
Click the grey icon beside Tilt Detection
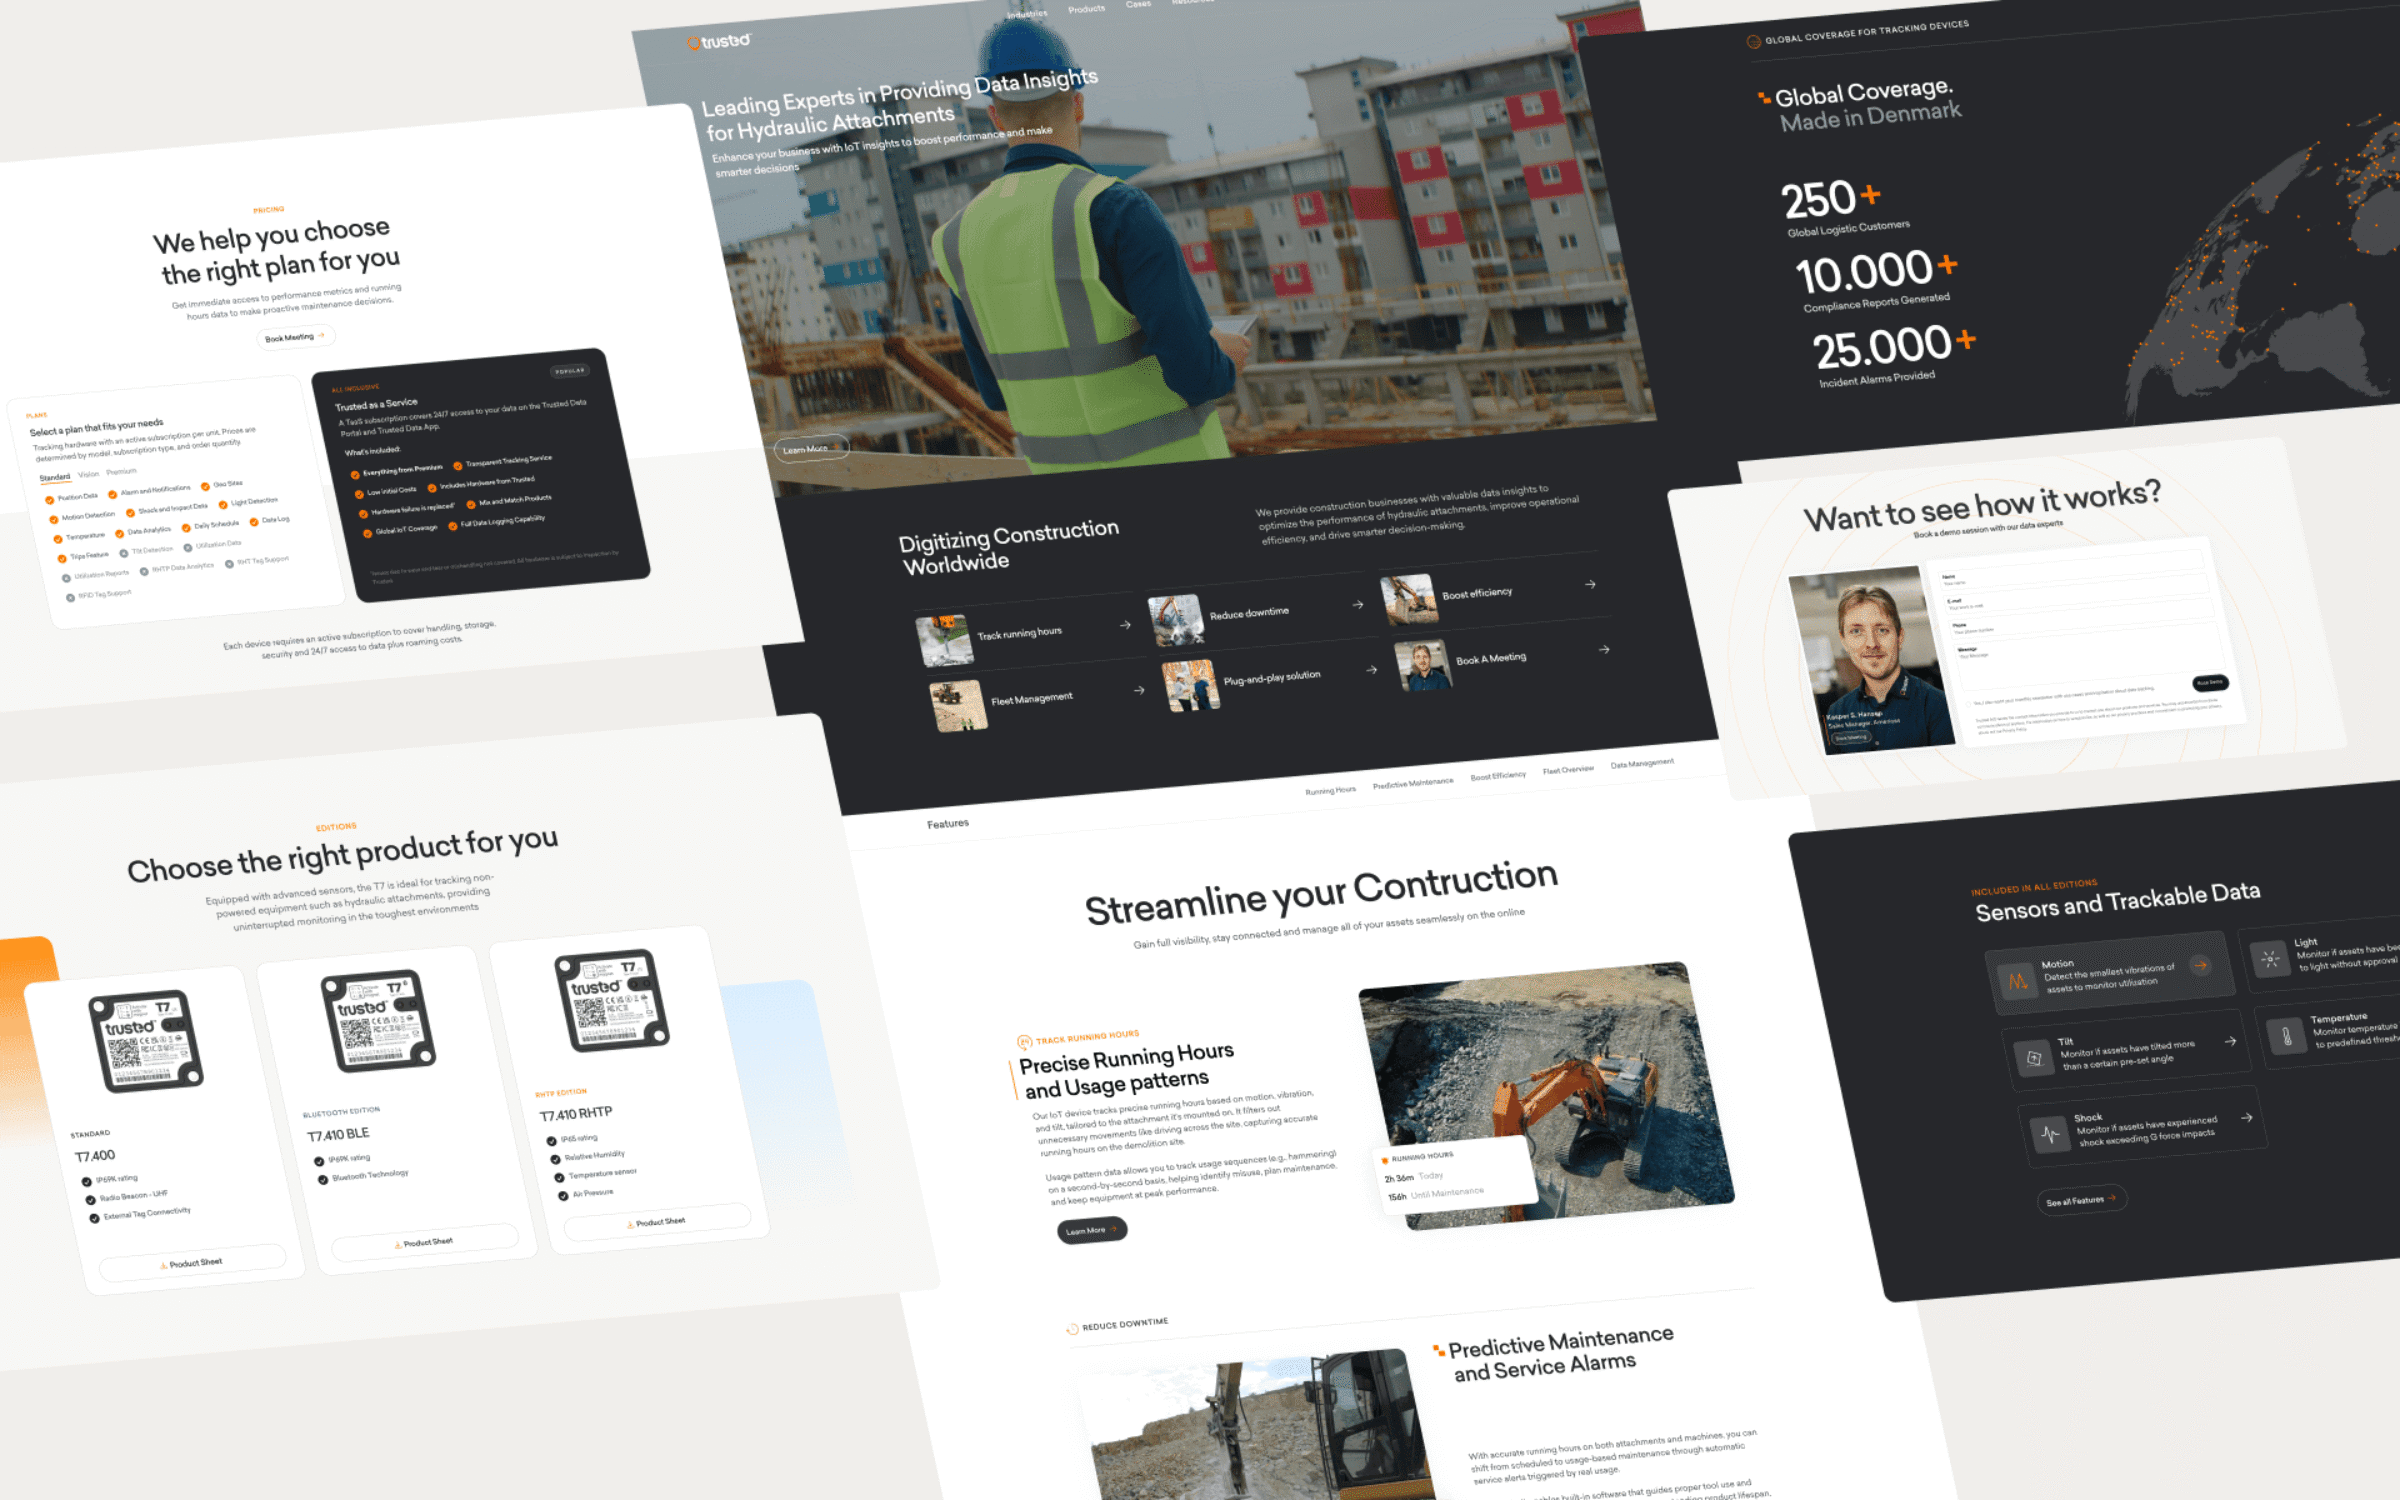(125, 552)
